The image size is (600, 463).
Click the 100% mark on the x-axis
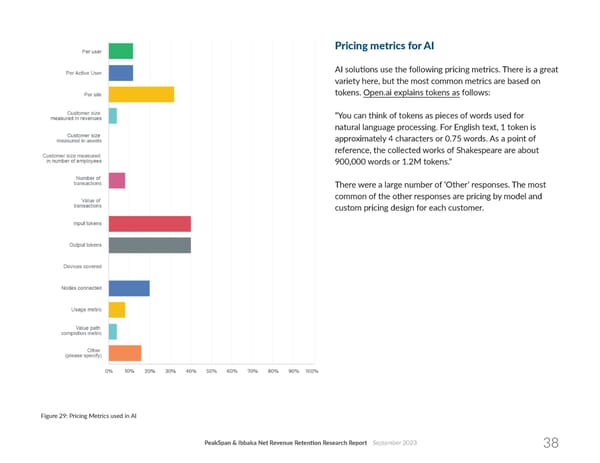click(x=311, y=371)
